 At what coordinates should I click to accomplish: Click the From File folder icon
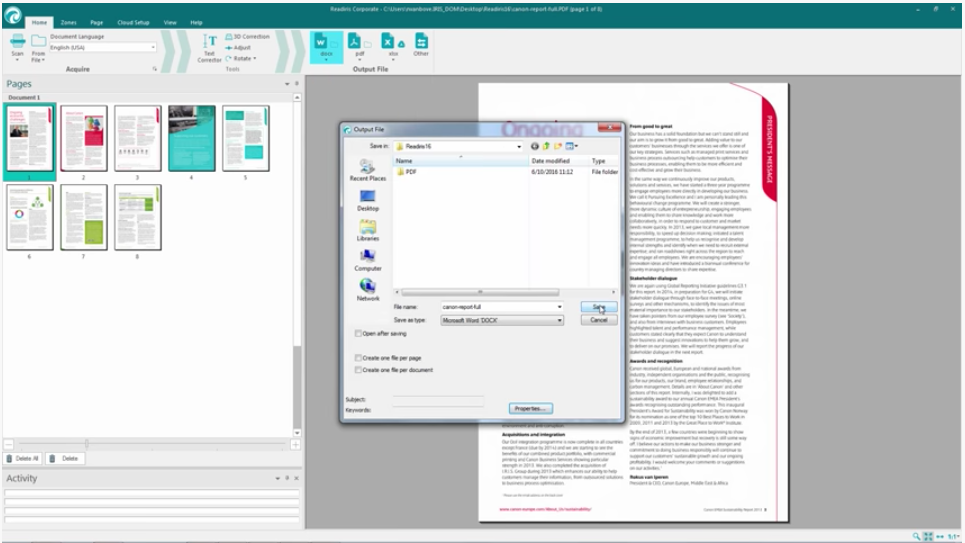tap(38, 42)
